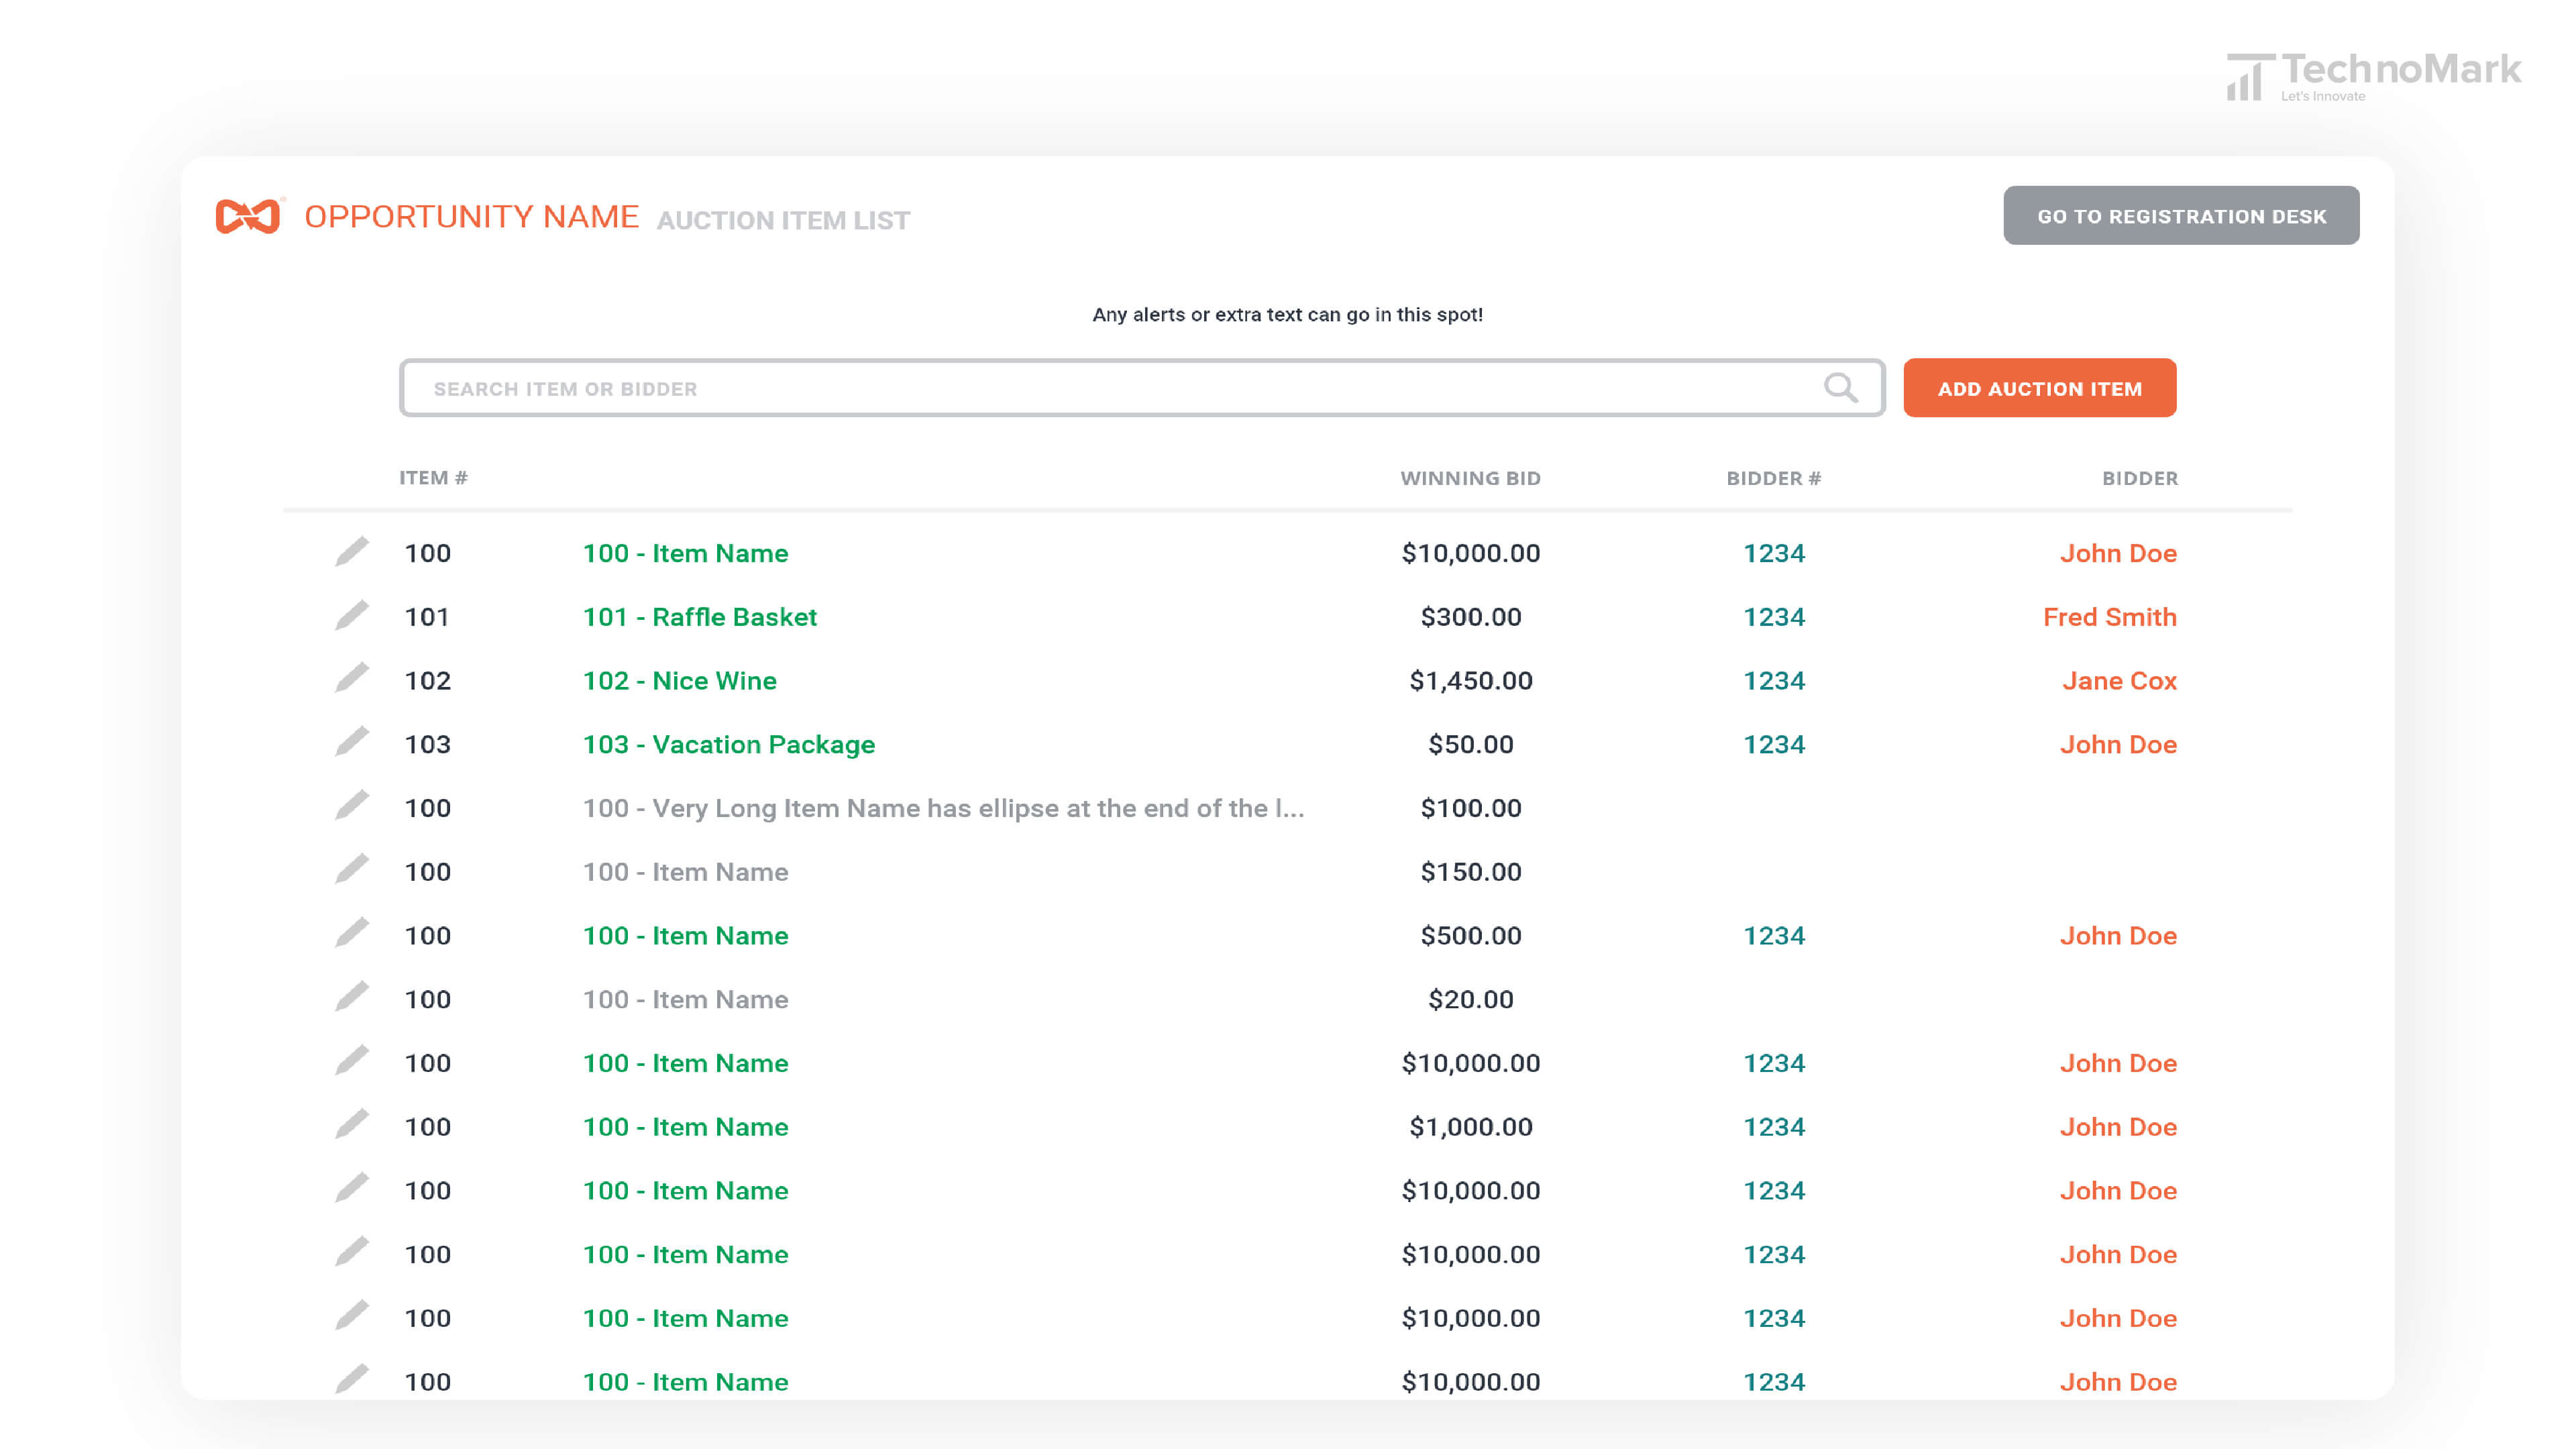Select the $100.00 winning bid
Screen dimensions: 2576x1449
1471,808
